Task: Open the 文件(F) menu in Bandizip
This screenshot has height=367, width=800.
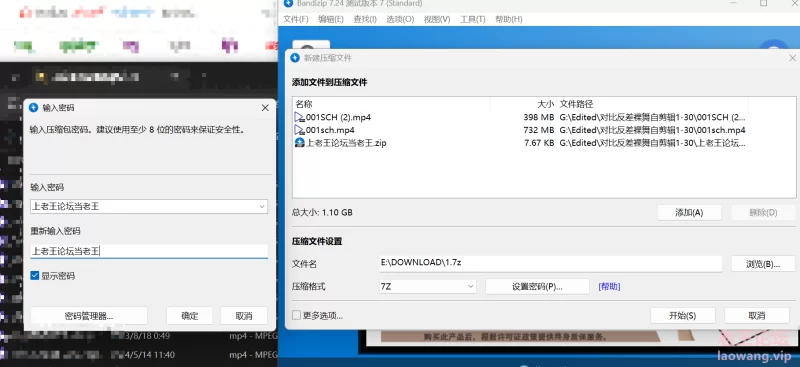Action: tap(295, 19)
